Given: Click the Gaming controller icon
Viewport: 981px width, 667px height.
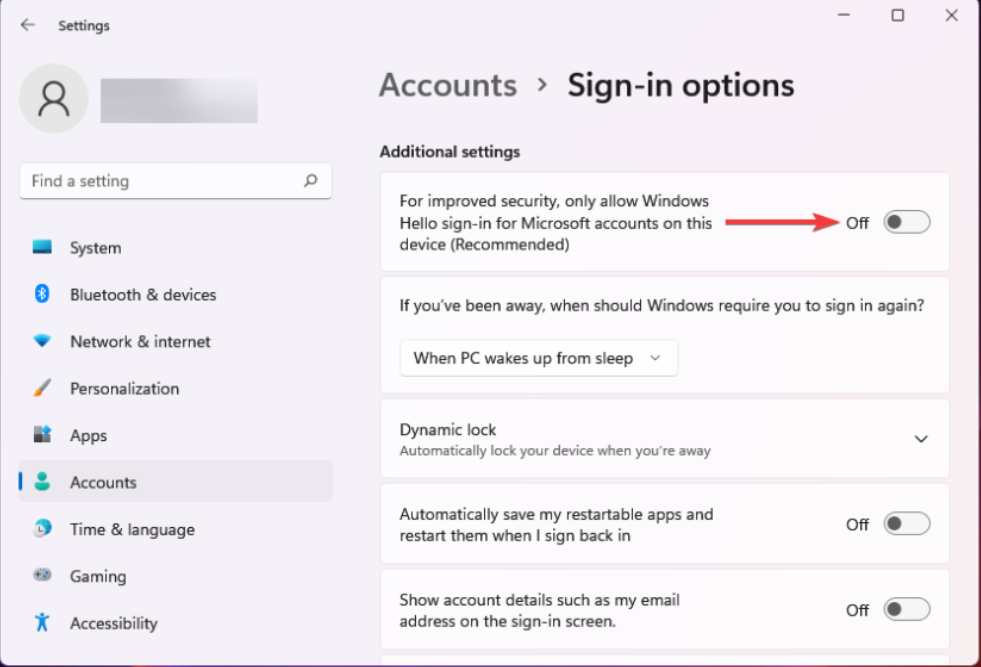Looking at the screenshot, I should click(42, 576).
